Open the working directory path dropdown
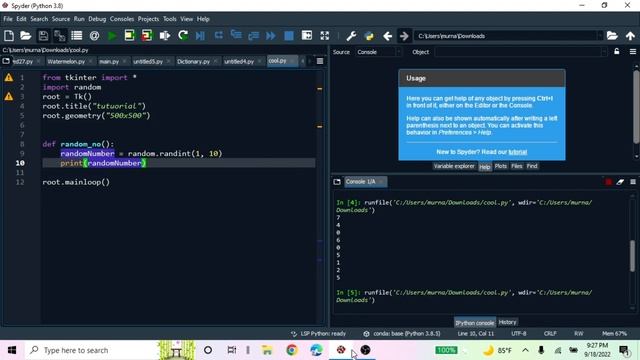The height and width of the screenshot is (360, 640). click(600, 36)
